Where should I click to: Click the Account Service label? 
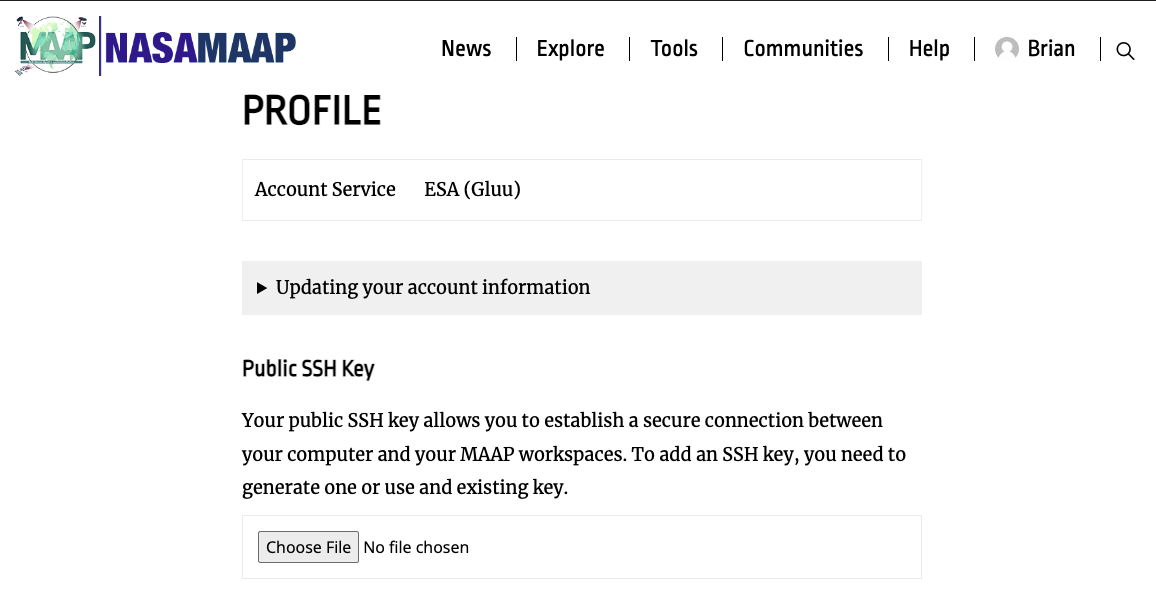[325, 189]
